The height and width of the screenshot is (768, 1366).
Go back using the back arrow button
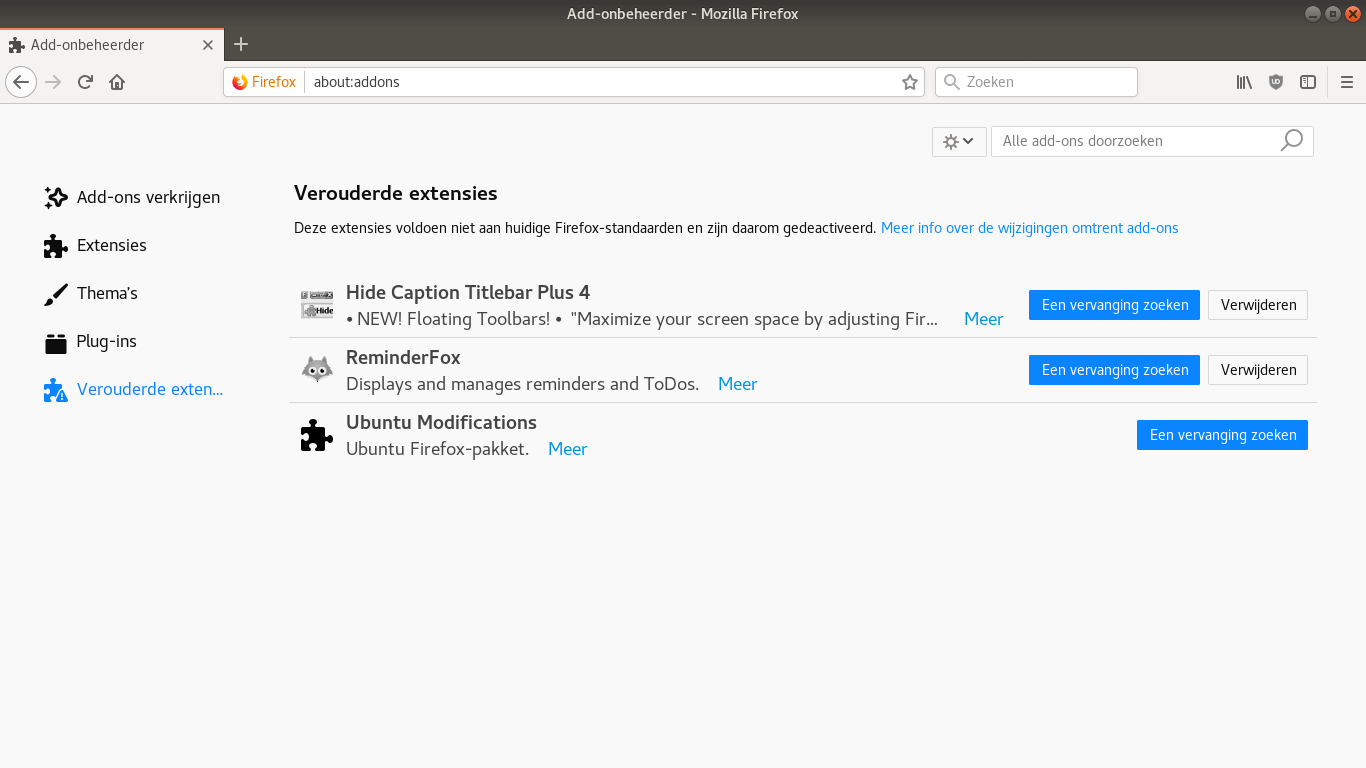21,82
